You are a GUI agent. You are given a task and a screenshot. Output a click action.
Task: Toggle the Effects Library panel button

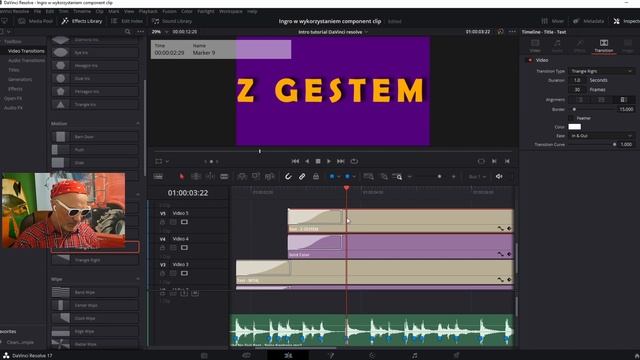(x=82, y=21)
